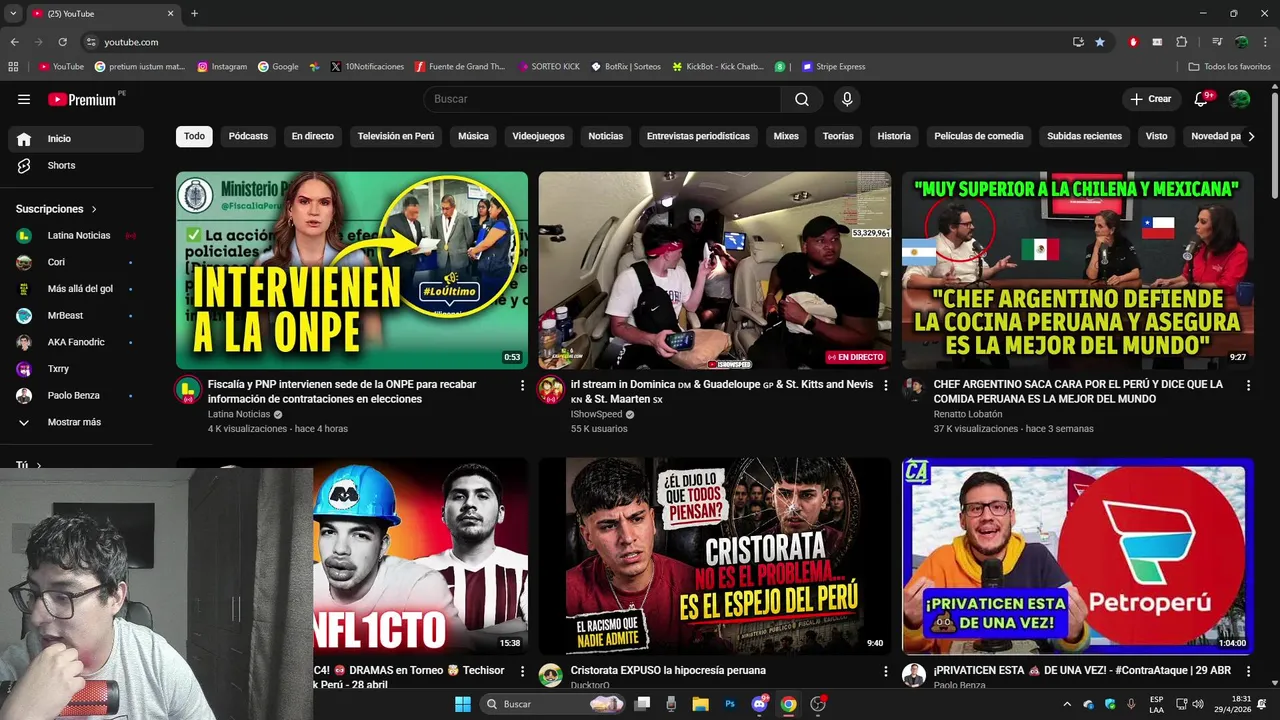The width and height of the screenshot is (1280, 720).
Task: Show more category chips with arrow
Action: coord(1251,136)
